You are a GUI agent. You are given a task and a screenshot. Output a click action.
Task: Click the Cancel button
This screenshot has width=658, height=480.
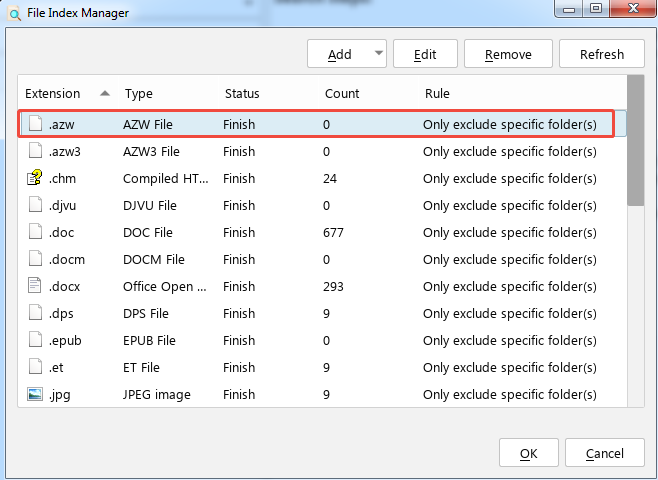tap(604, 454)
